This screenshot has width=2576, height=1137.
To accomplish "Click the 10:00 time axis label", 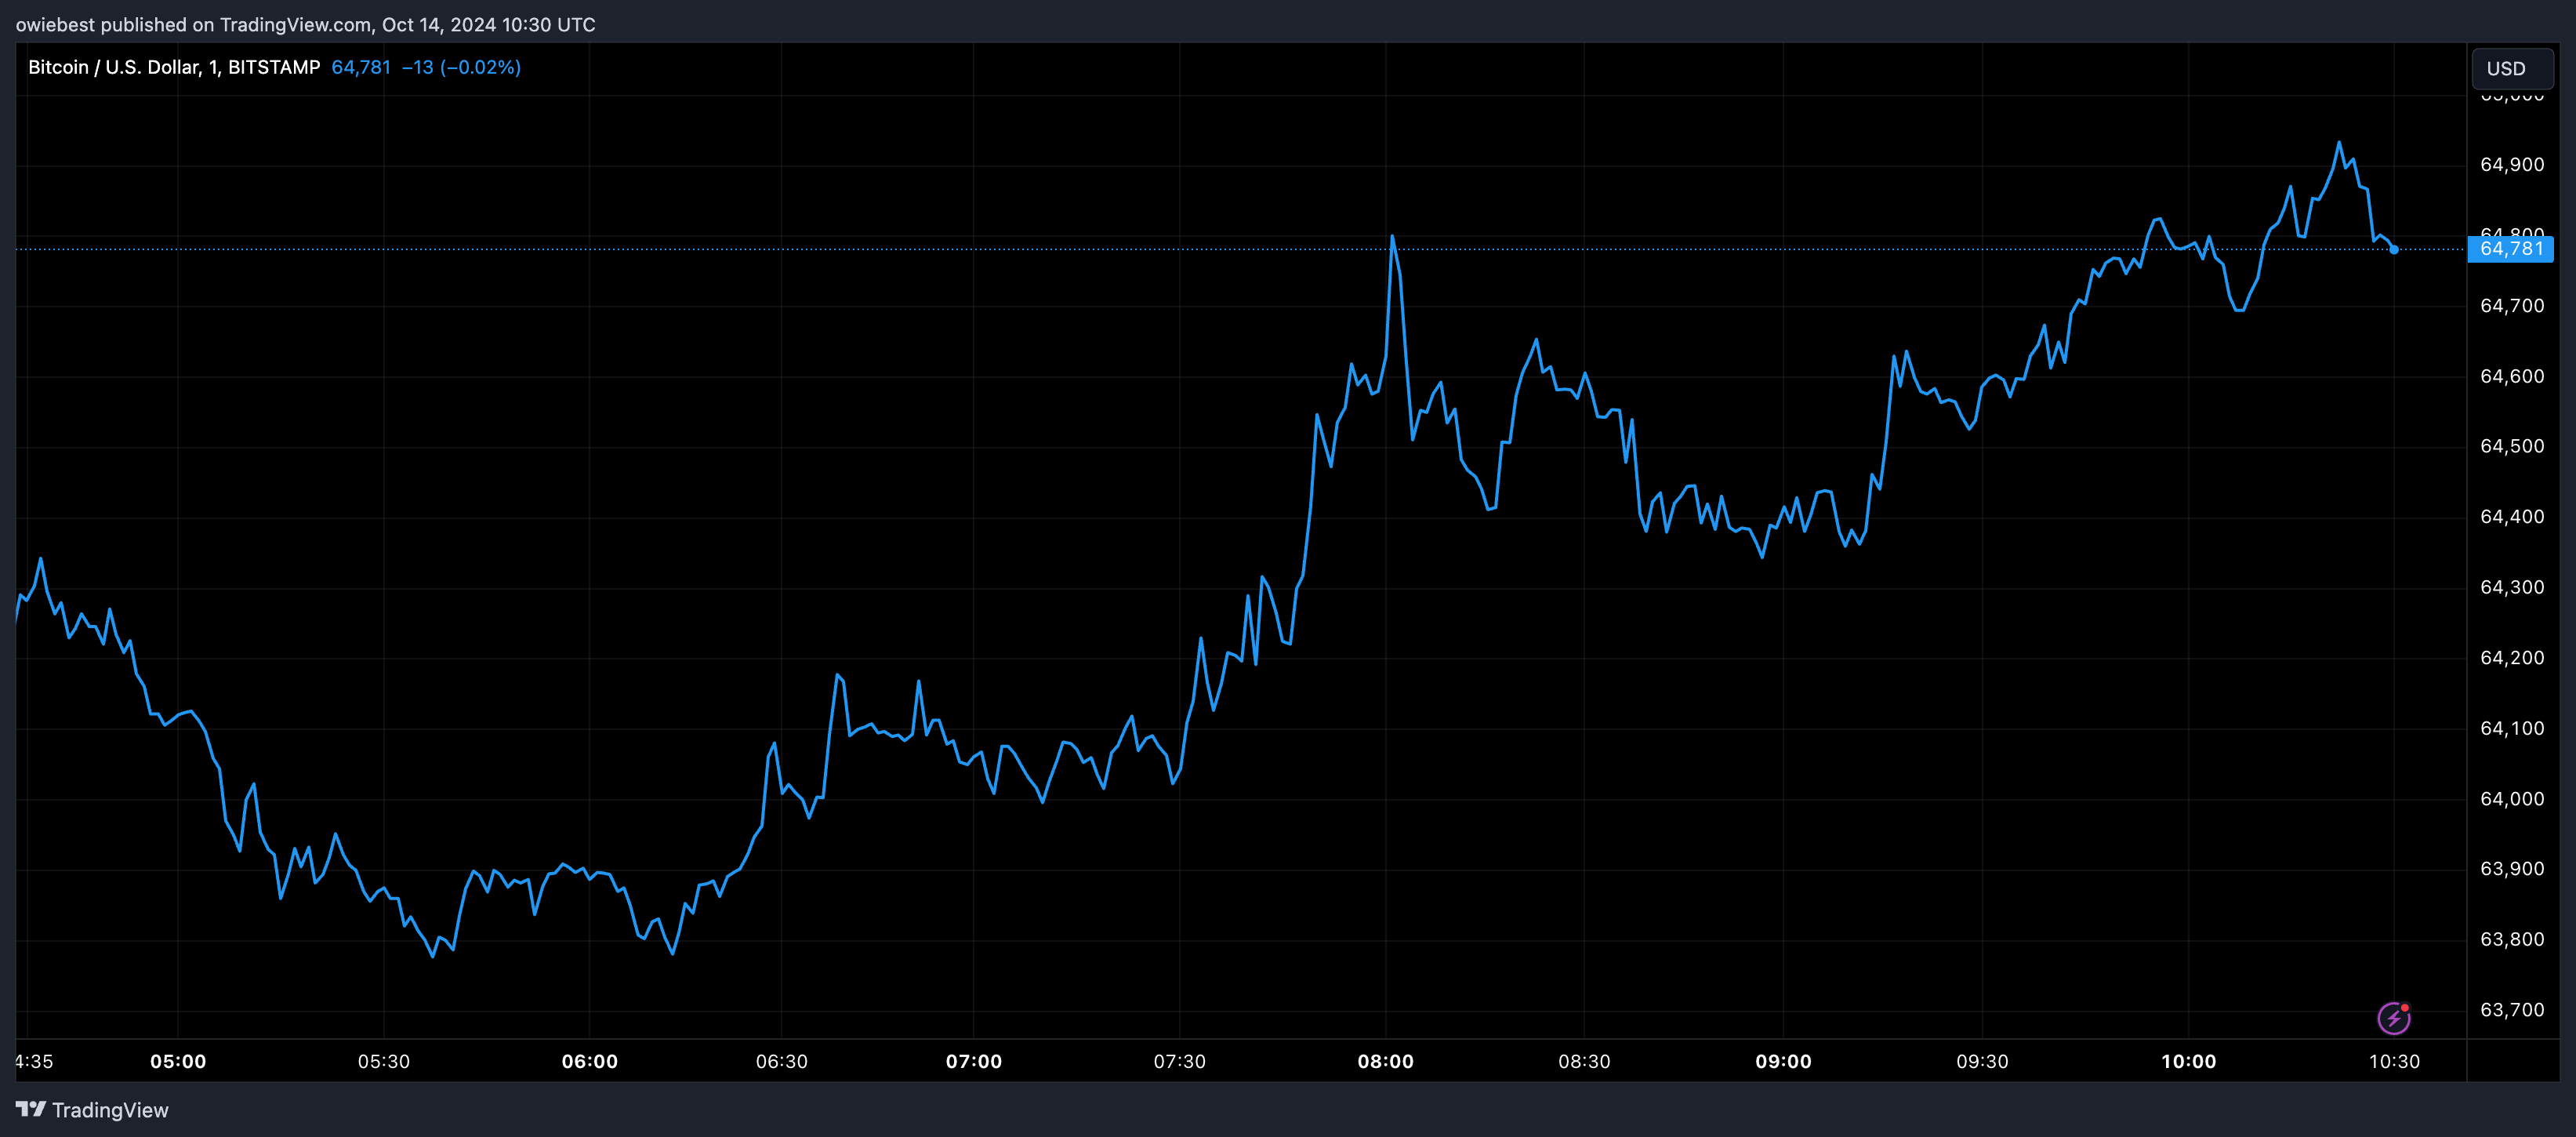I will (x=2189, y=1061).
